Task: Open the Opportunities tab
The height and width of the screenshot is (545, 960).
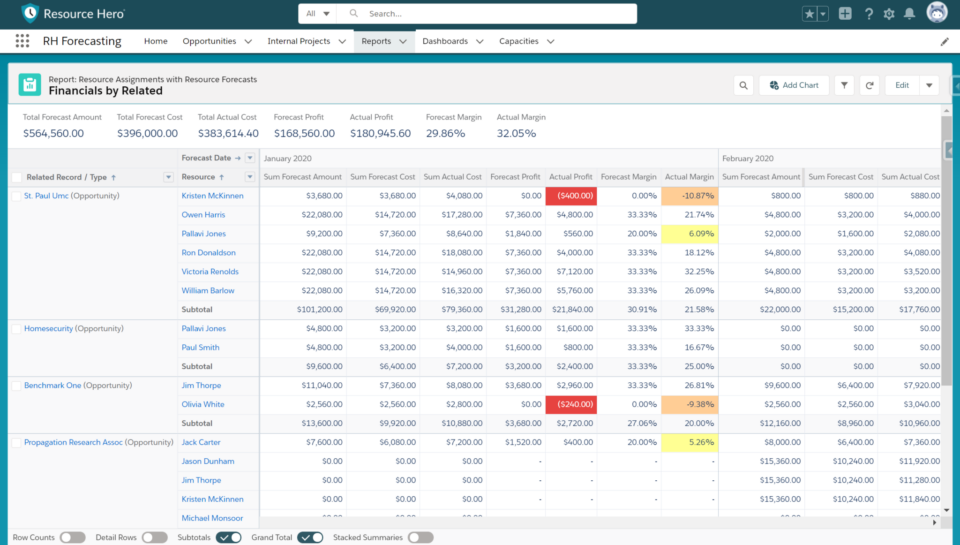Action: (x=209, y=41)
